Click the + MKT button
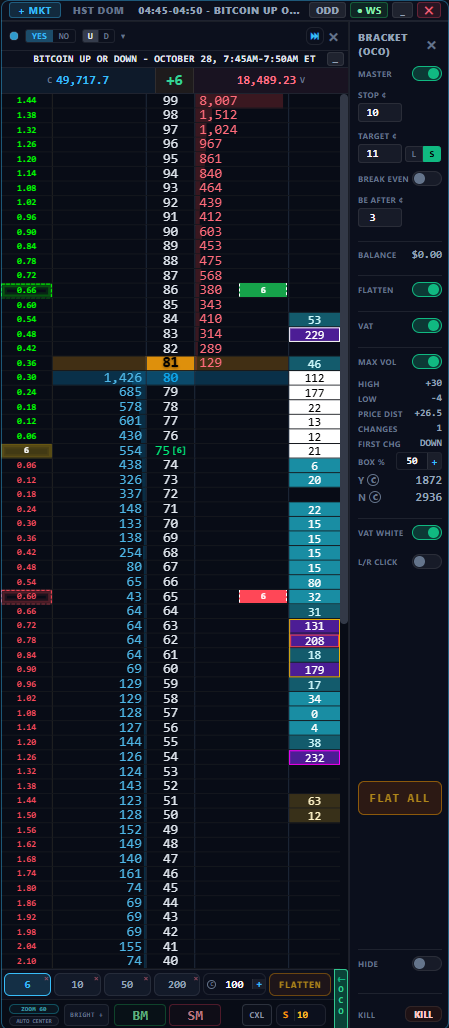The width and height of the screenshot is (449, 1028). tap(35, 10)
